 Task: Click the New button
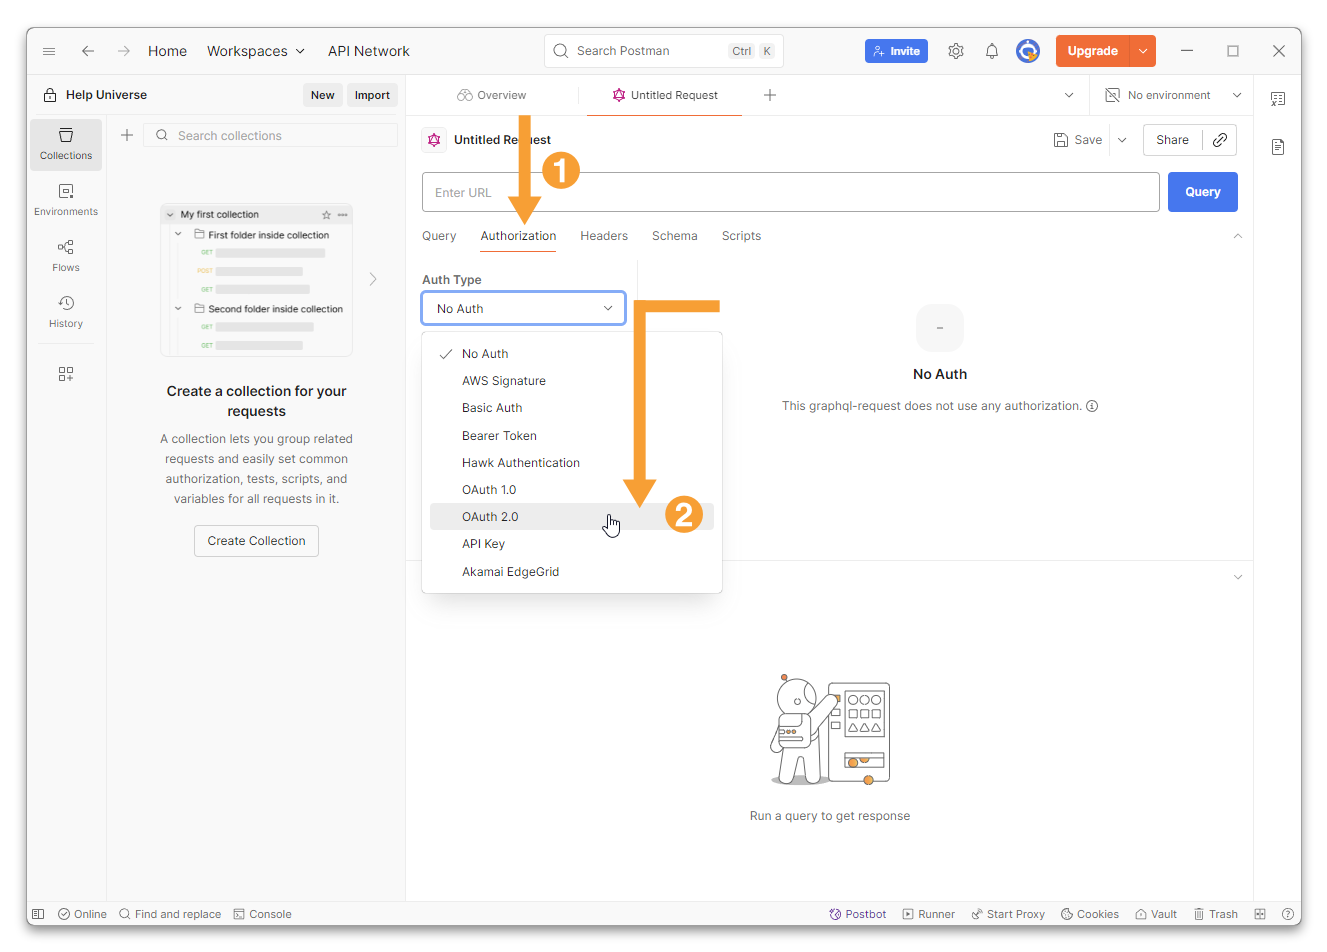(x=323, y=95)
